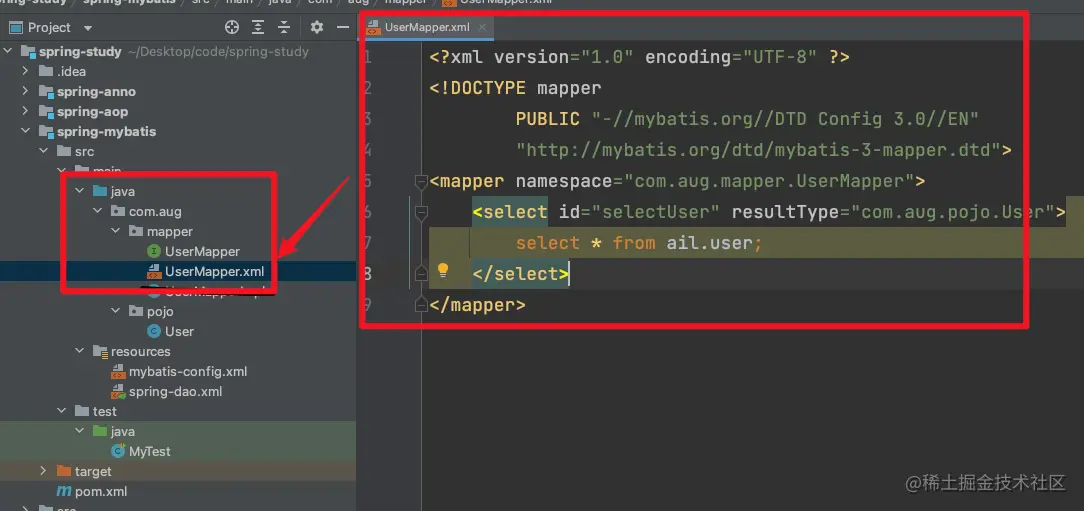Collapse the test folder
The height and width of the screenshot is (511, 1084).
[62, 411]
